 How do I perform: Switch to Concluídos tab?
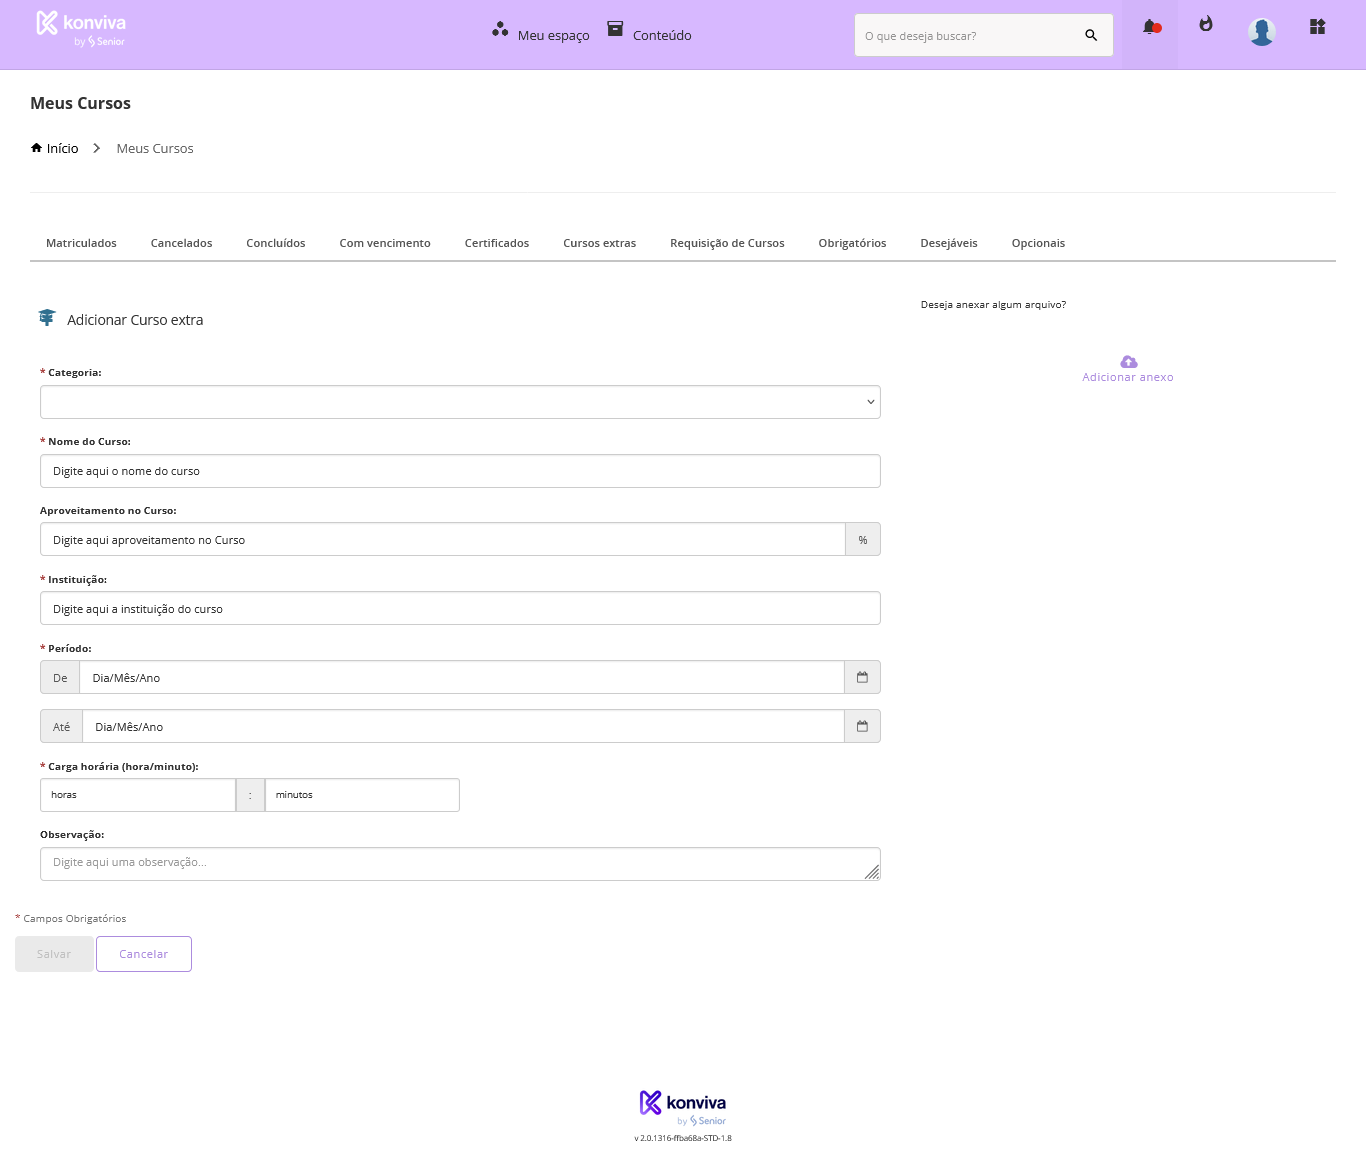click(276, 243)
